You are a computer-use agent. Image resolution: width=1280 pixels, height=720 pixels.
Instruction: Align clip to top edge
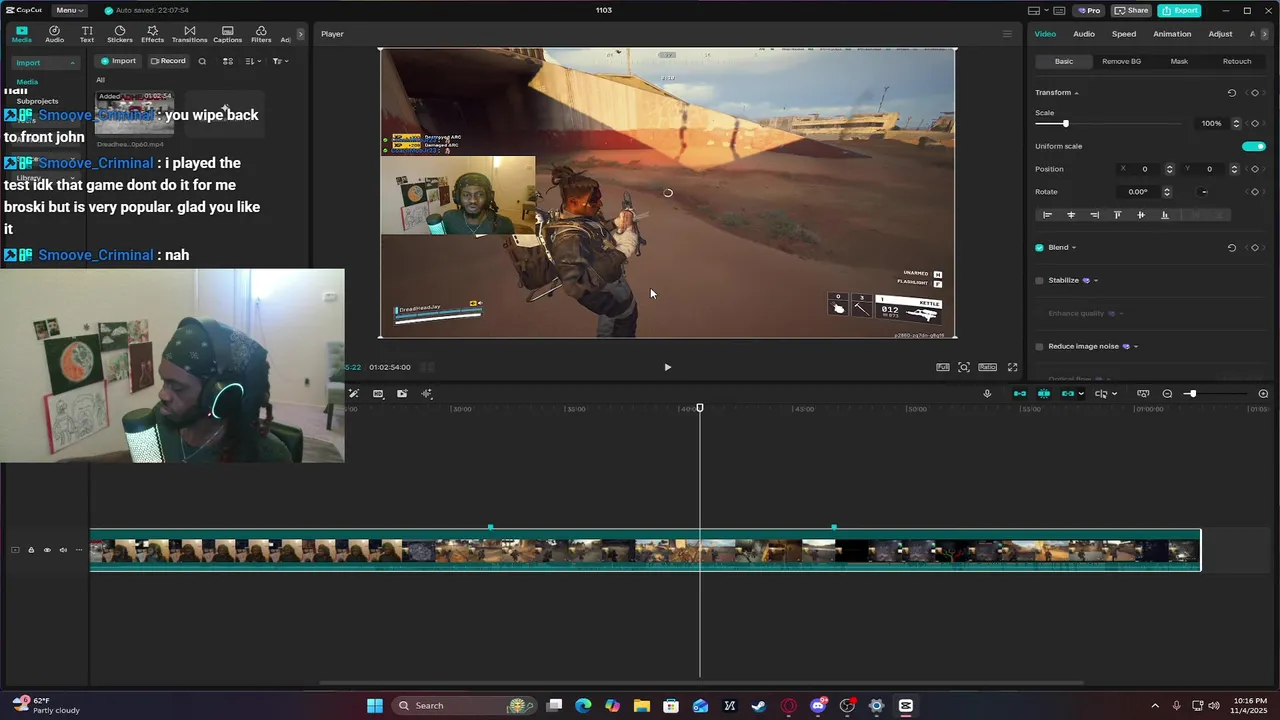[x=1117, y=215]
